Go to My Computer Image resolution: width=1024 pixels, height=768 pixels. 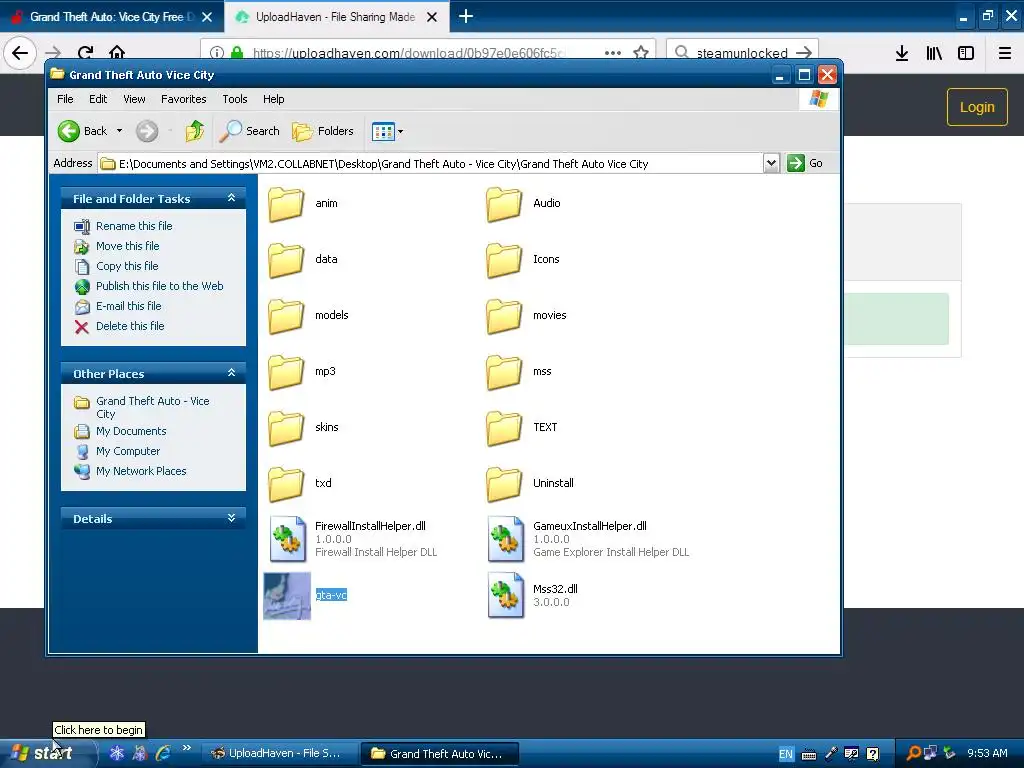click(x=127, y=451)
